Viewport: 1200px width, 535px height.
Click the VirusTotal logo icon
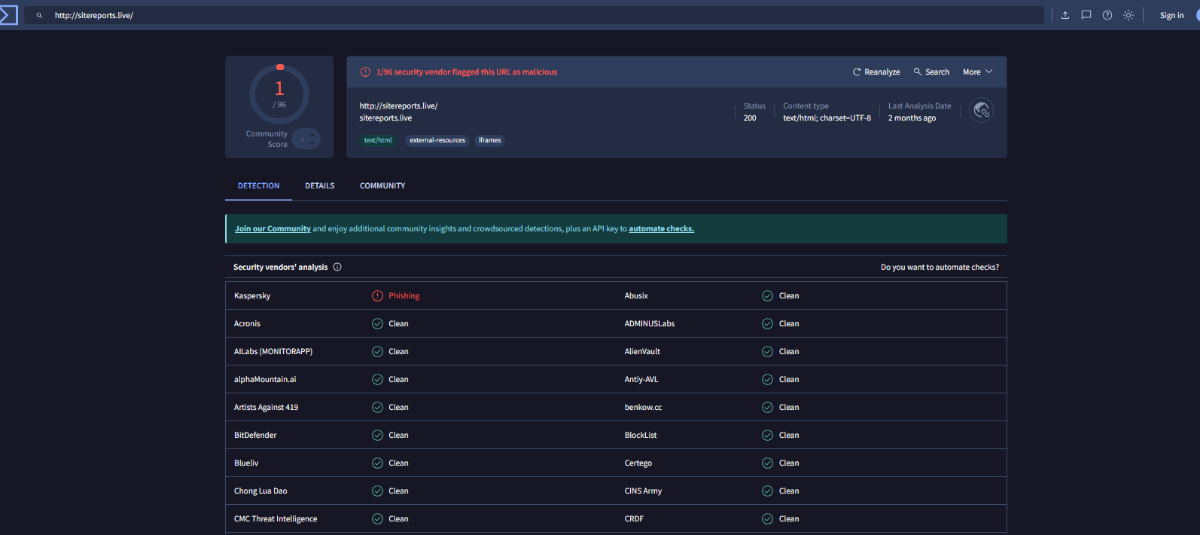pyautogui.click(x=8, y=15)
